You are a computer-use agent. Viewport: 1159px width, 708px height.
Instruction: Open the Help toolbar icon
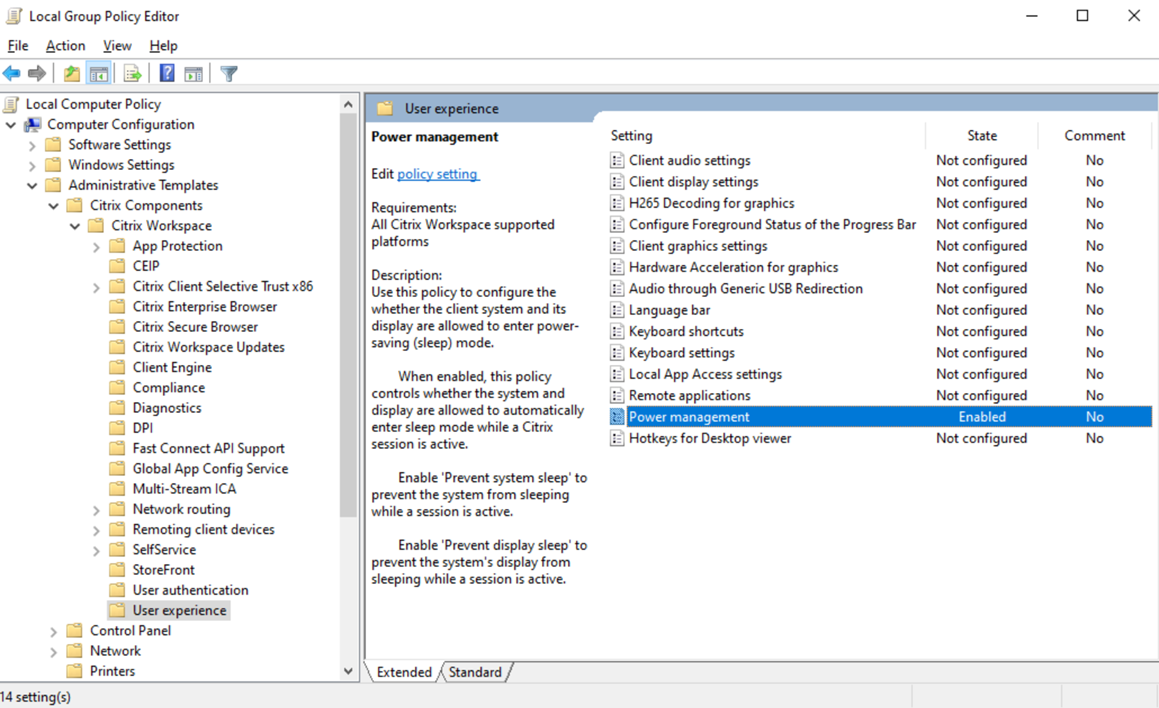click(167, 73)
